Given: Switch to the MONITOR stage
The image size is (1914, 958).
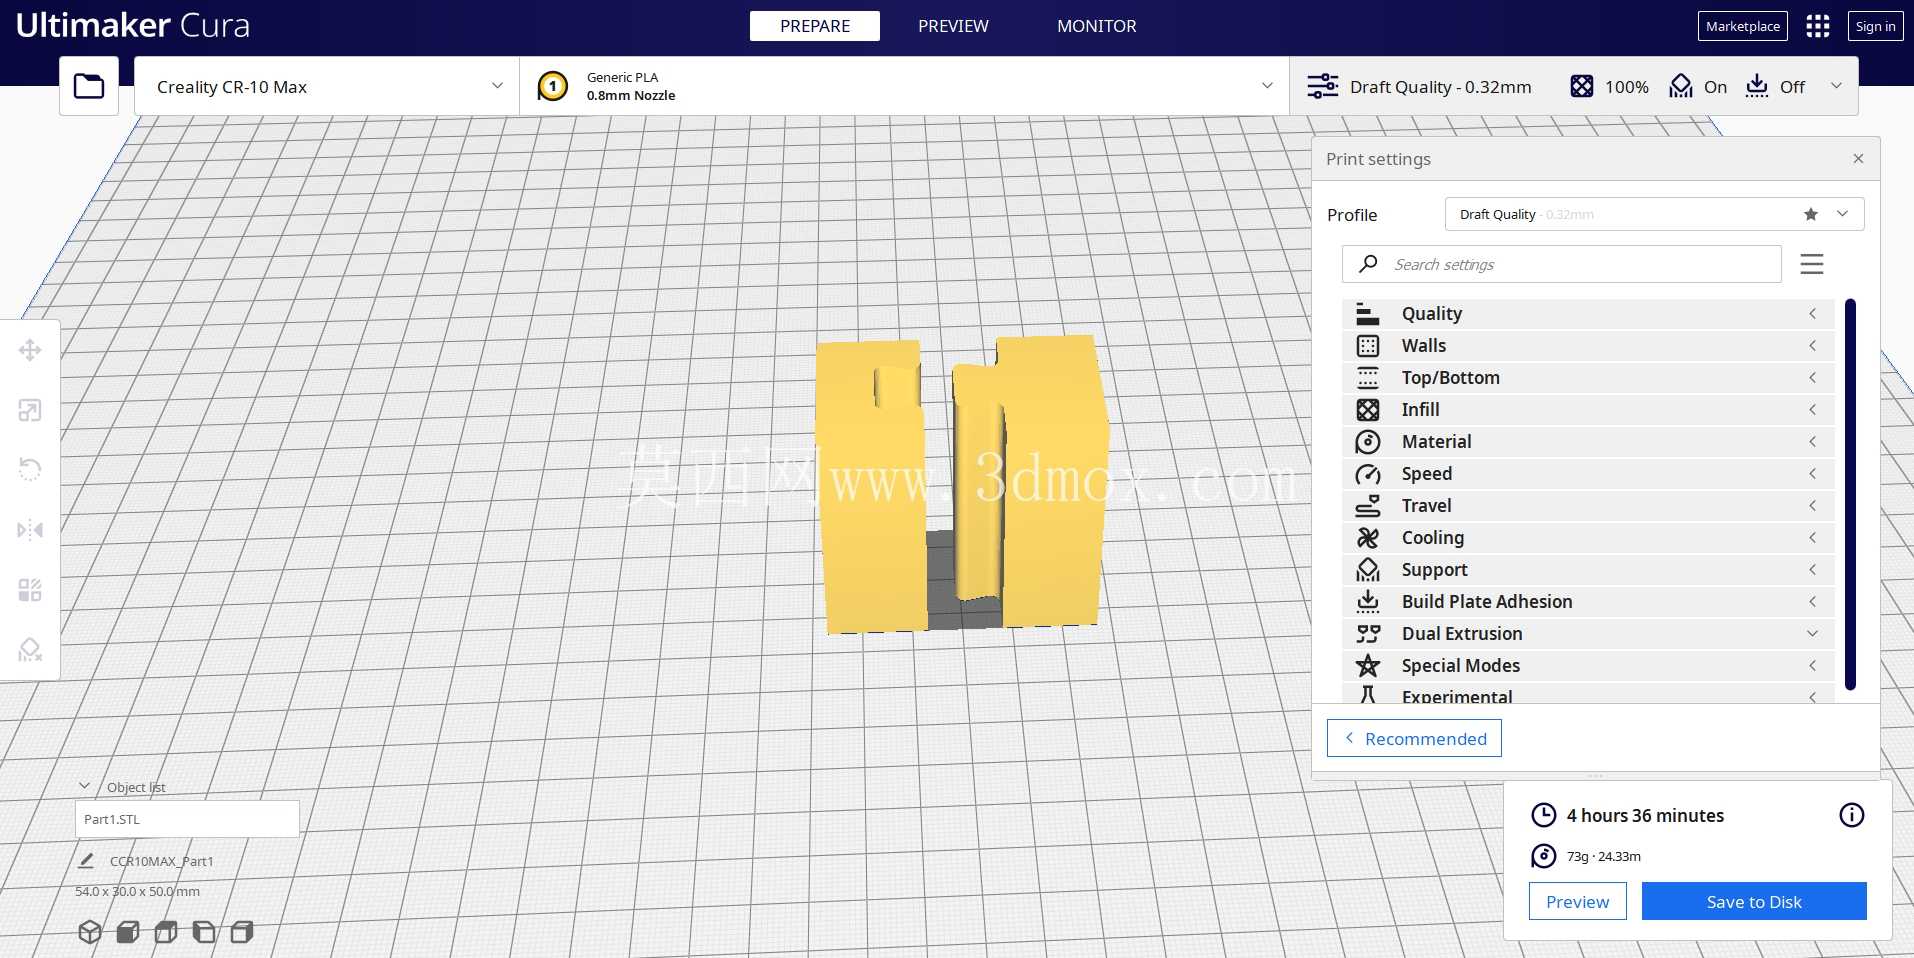Looking at the screenshot, I should point(1097,26).
